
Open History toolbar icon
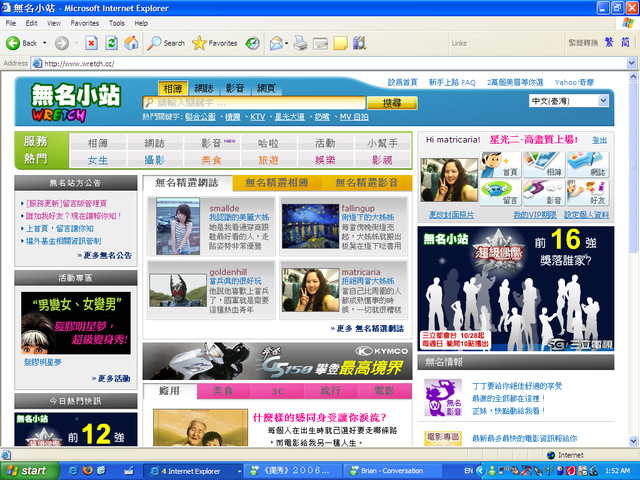[253, 43]
